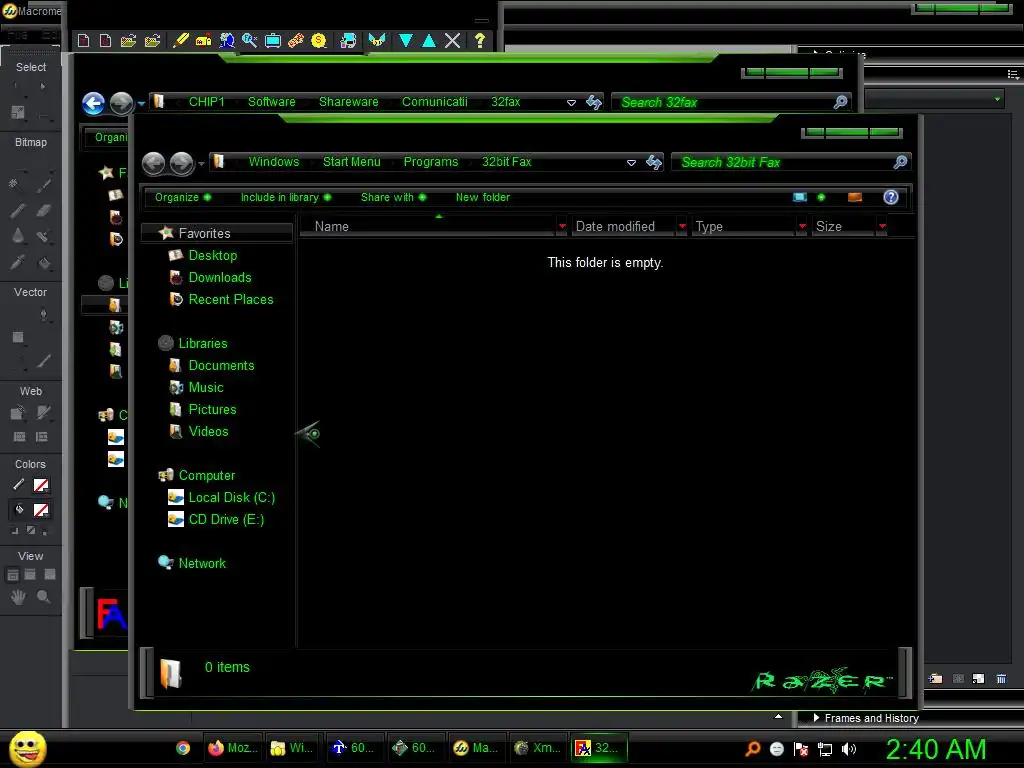The height and width of the screenshot is (768, 1024).
Task: Select the Zoom tool in Fireworks View section
Action: pyautogui.click(x=43, y=596)
